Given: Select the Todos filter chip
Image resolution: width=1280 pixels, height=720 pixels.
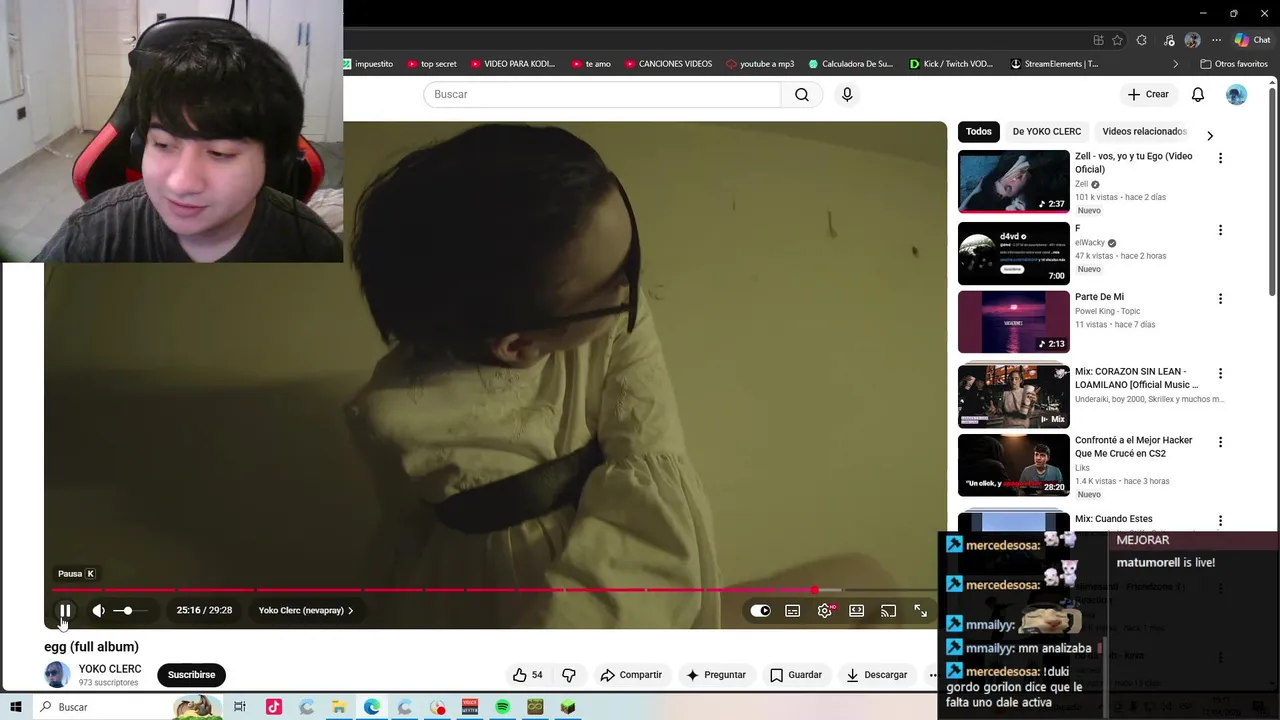Looking at the screenshot, I should (x=979, y=131).
